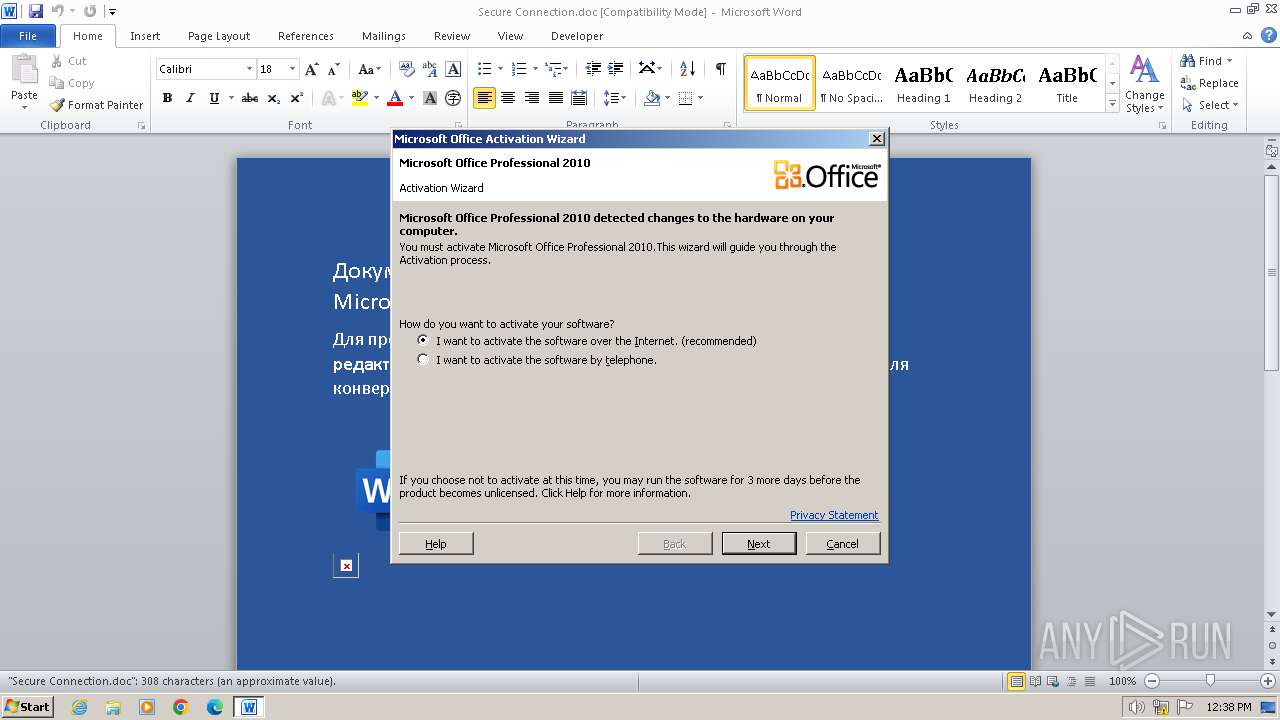Center the text alignment
Screen dimensions: 1280x720
(x=508, y=98)
